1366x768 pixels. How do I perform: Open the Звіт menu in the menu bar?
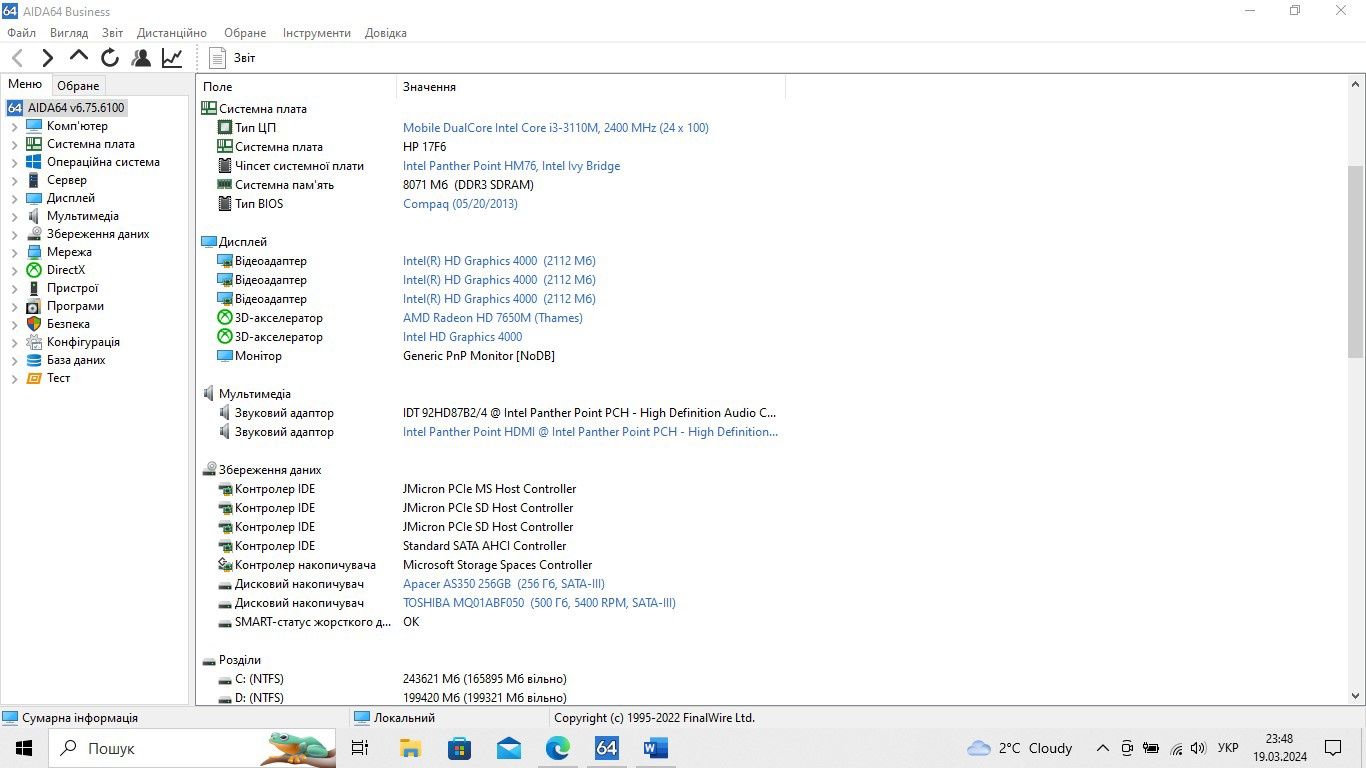coord(113,33)
